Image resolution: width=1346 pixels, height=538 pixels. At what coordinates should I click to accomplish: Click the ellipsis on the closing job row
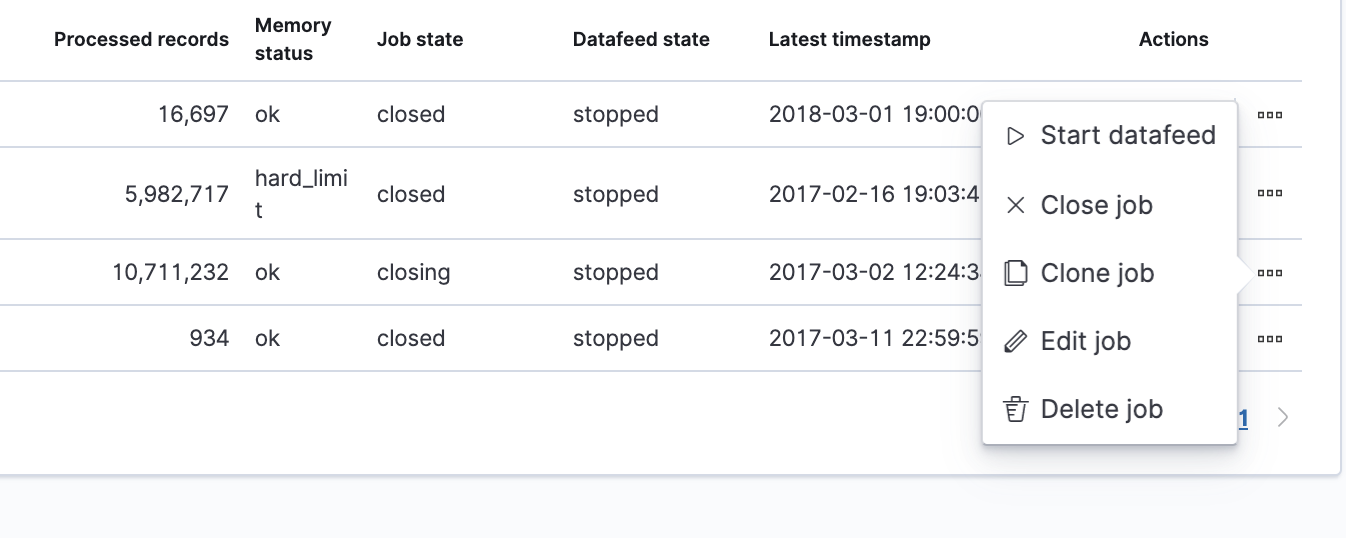(x=1270, y=272)
